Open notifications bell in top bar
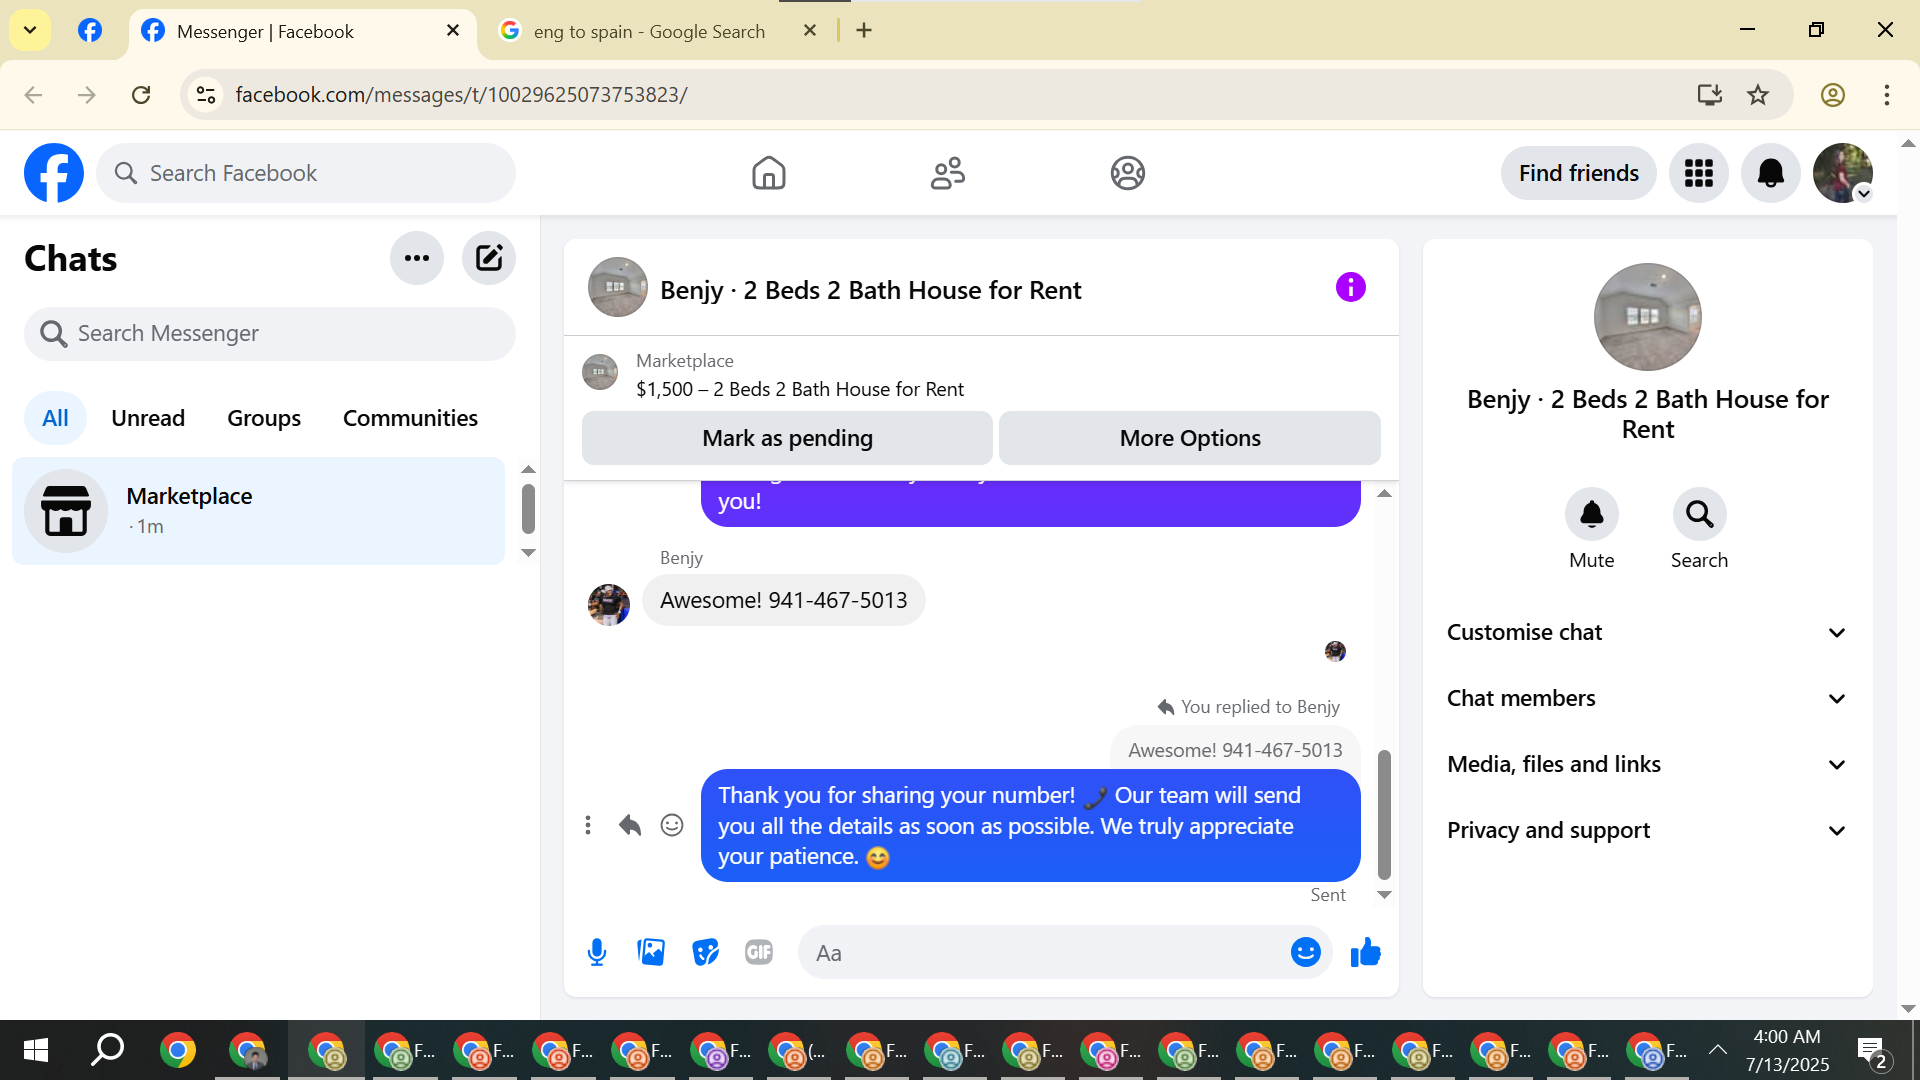This screenshot has width=1920, height=1080. 1770,173
